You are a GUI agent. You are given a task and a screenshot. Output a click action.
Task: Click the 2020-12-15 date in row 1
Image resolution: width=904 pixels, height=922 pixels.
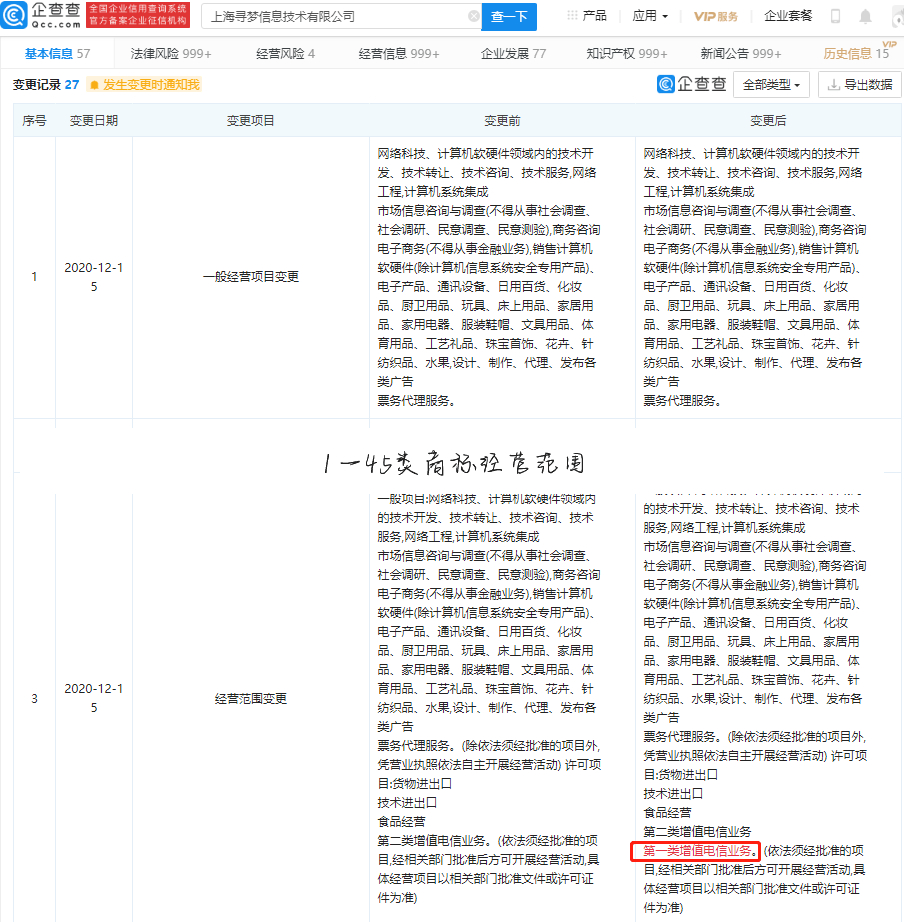coord(94,277)
